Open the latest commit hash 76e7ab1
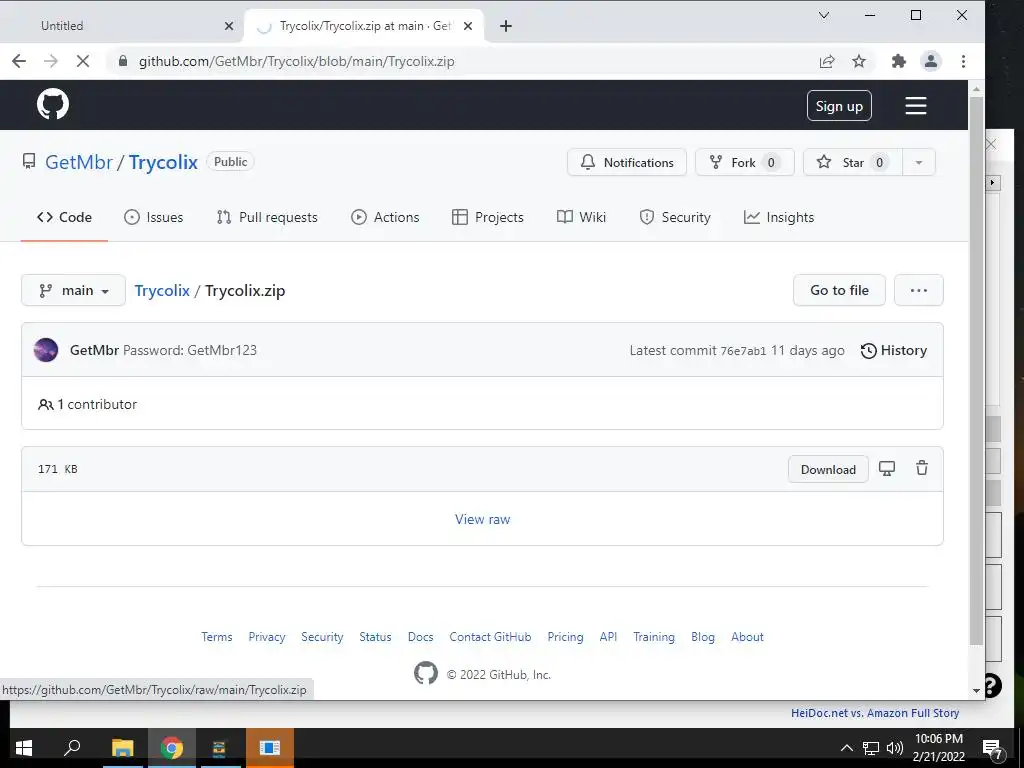 pyautogui.click(x=743, y=351)
